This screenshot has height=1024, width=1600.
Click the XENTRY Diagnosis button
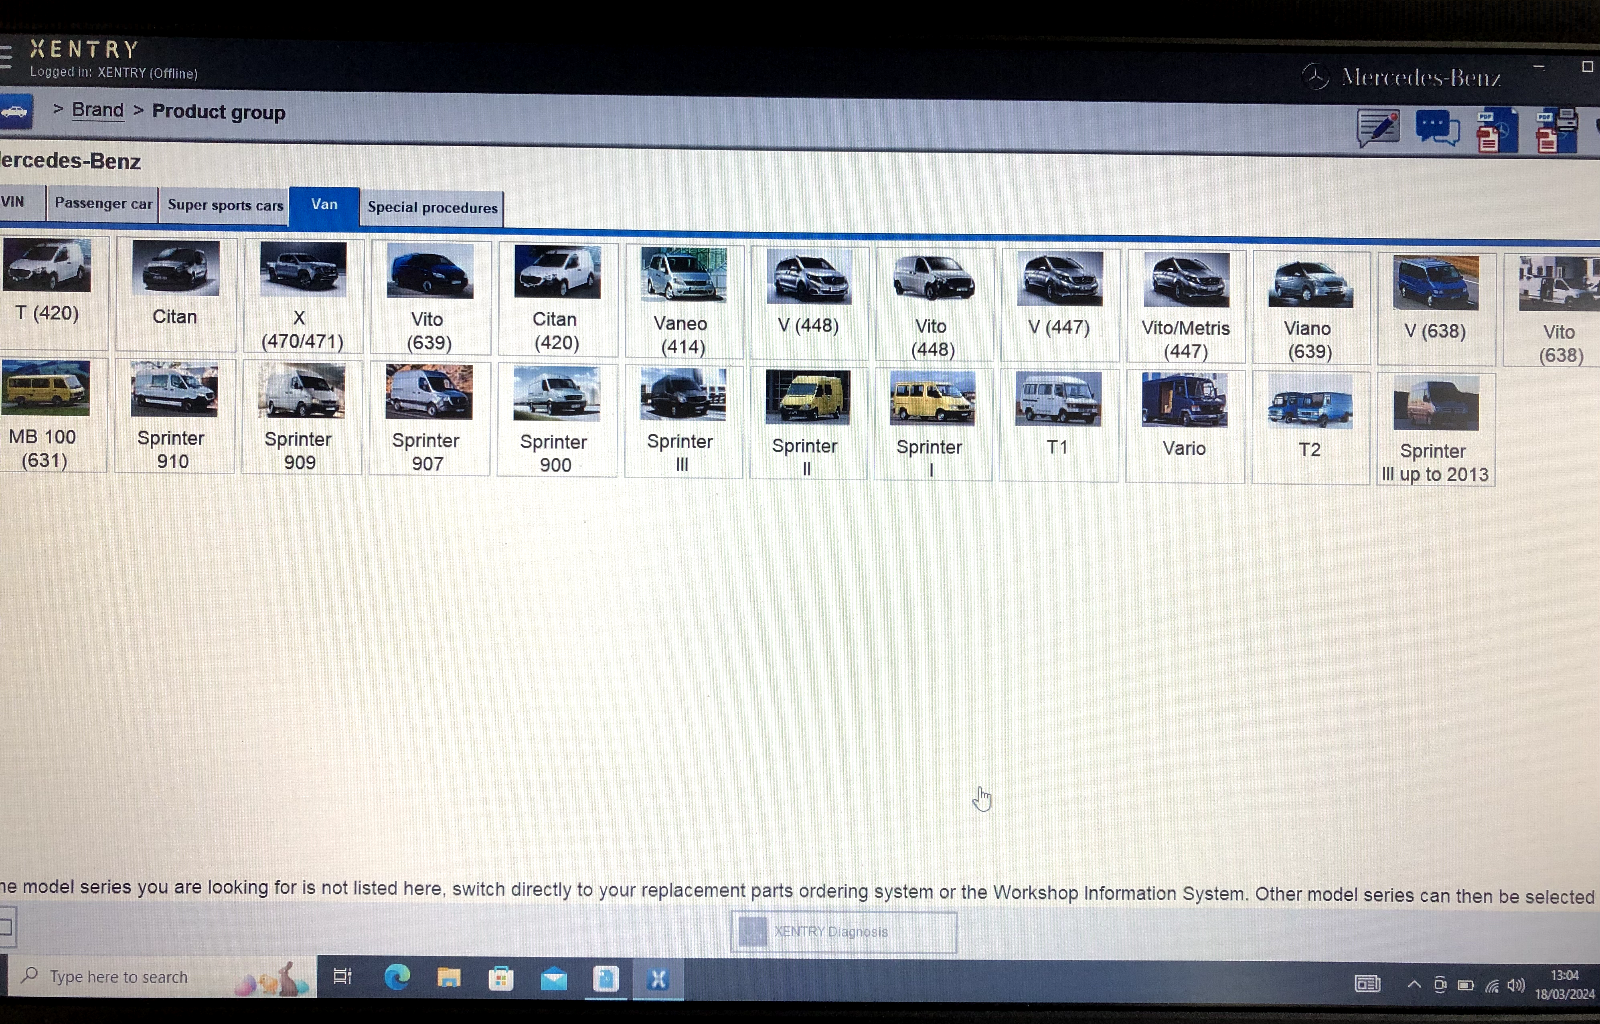tap(844, 932)
